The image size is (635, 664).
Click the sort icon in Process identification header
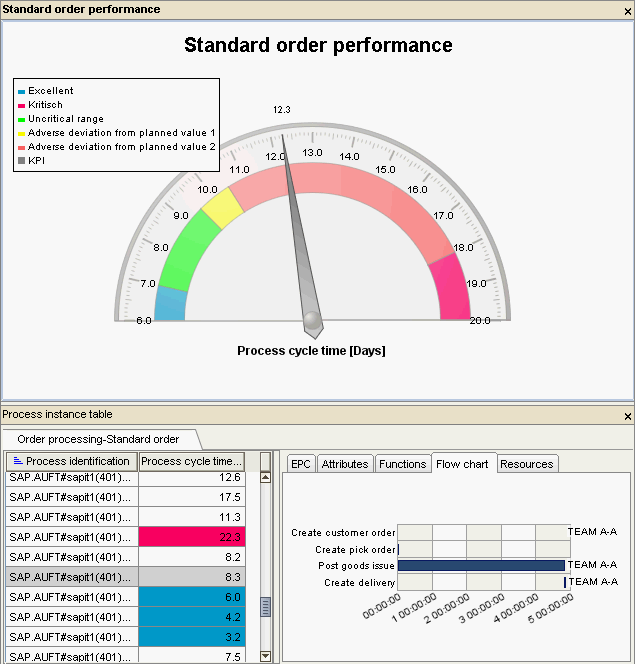(18, 461)
